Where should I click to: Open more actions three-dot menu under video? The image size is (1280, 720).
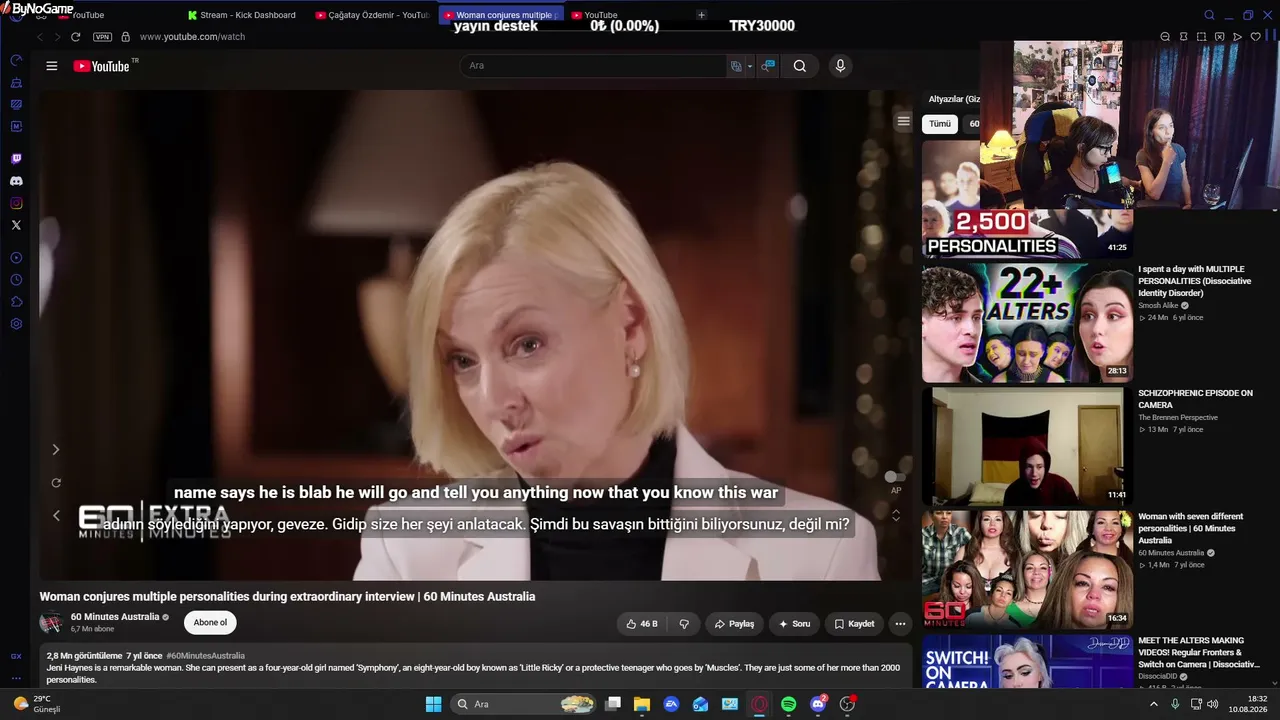click(x=900, y=624)
